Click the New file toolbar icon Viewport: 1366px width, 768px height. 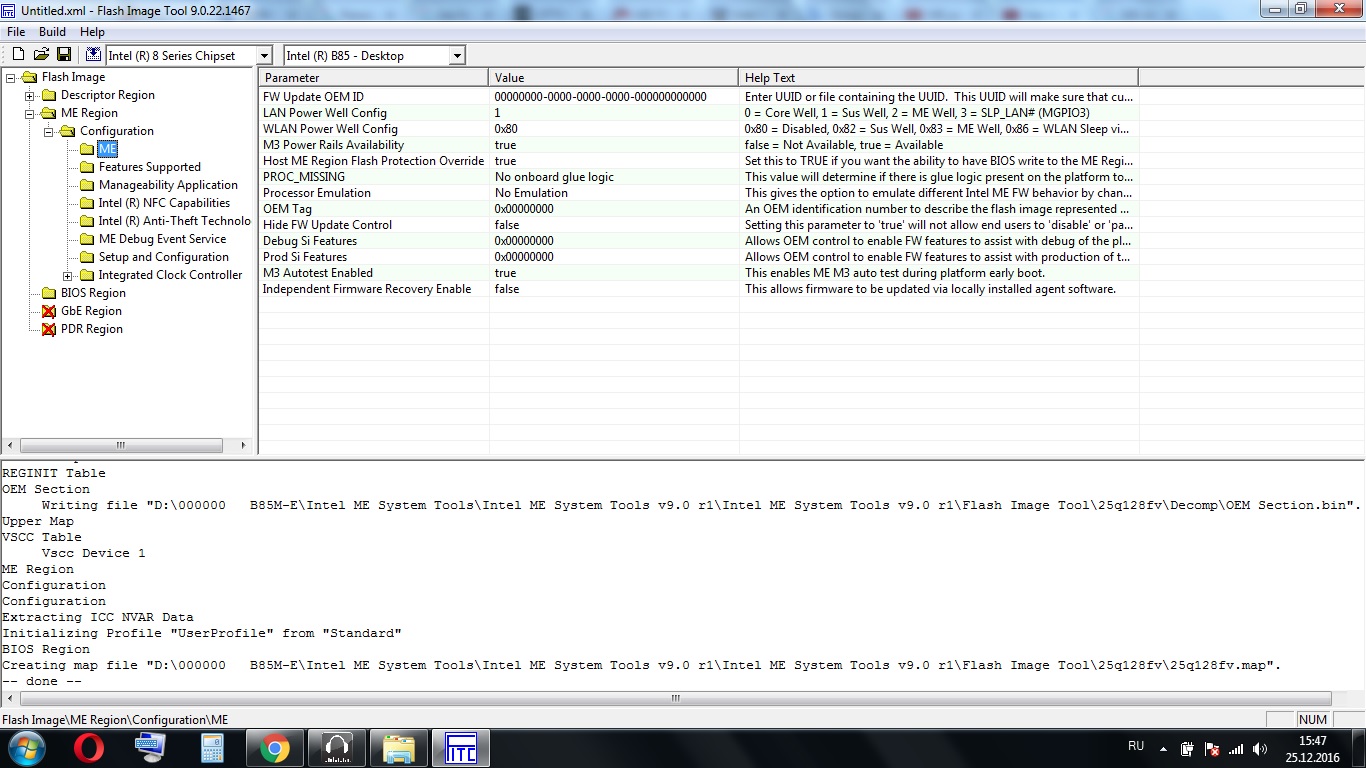[18, 55]
